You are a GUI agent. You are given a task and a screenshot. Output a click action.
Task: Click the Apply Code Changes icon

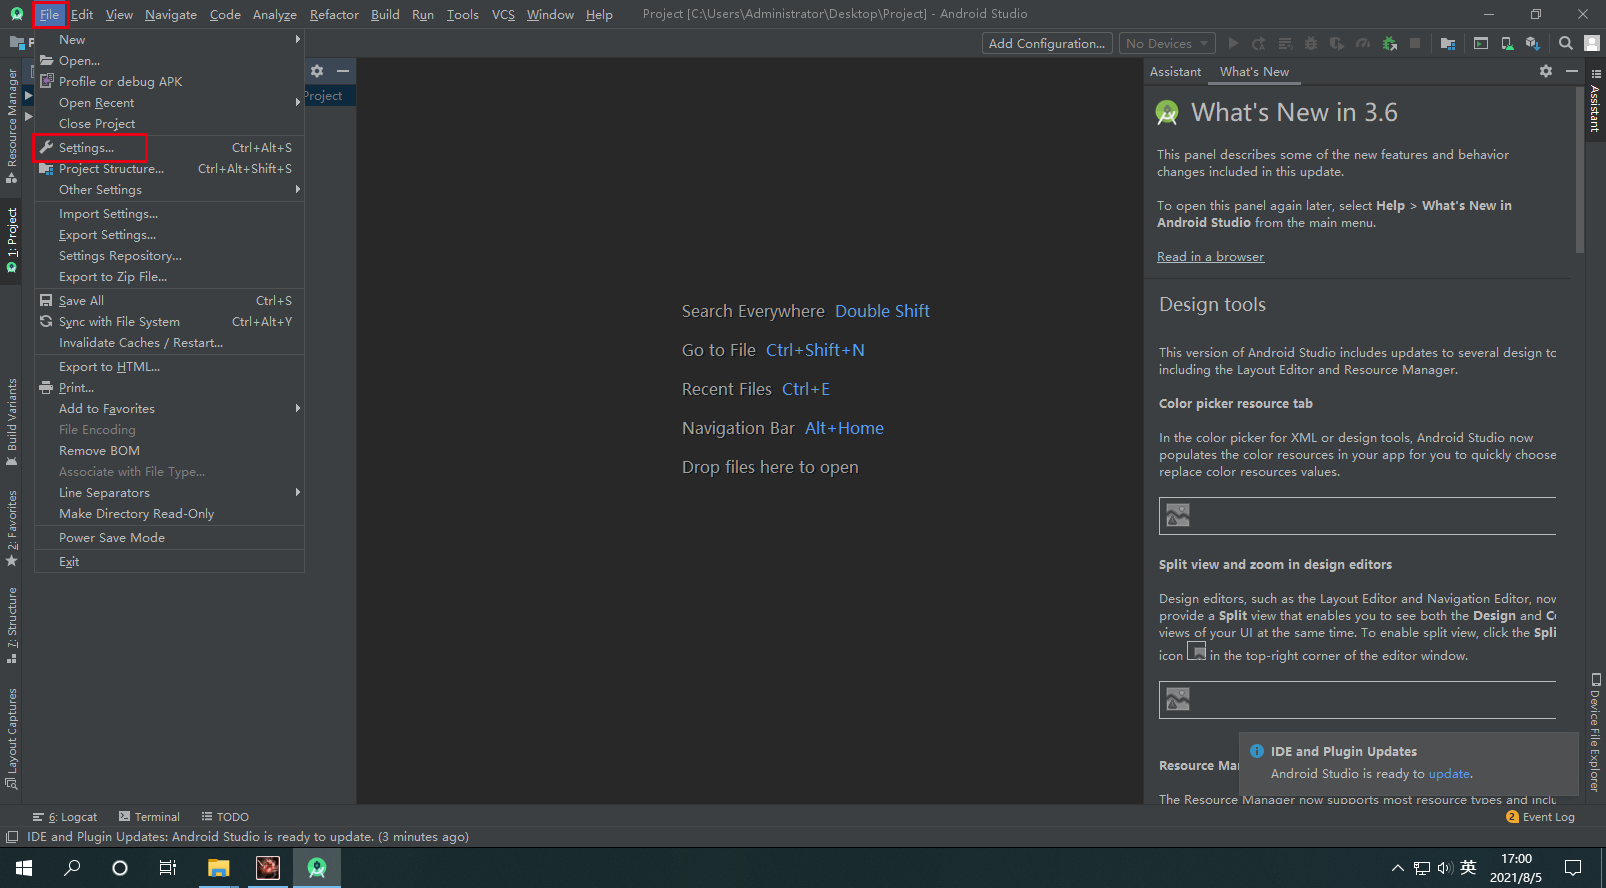tap(1285, 43)
